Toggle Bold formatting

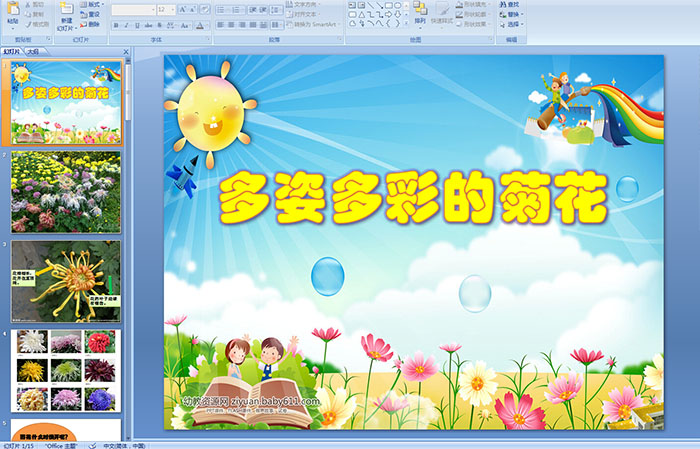[x=115, y=26]
